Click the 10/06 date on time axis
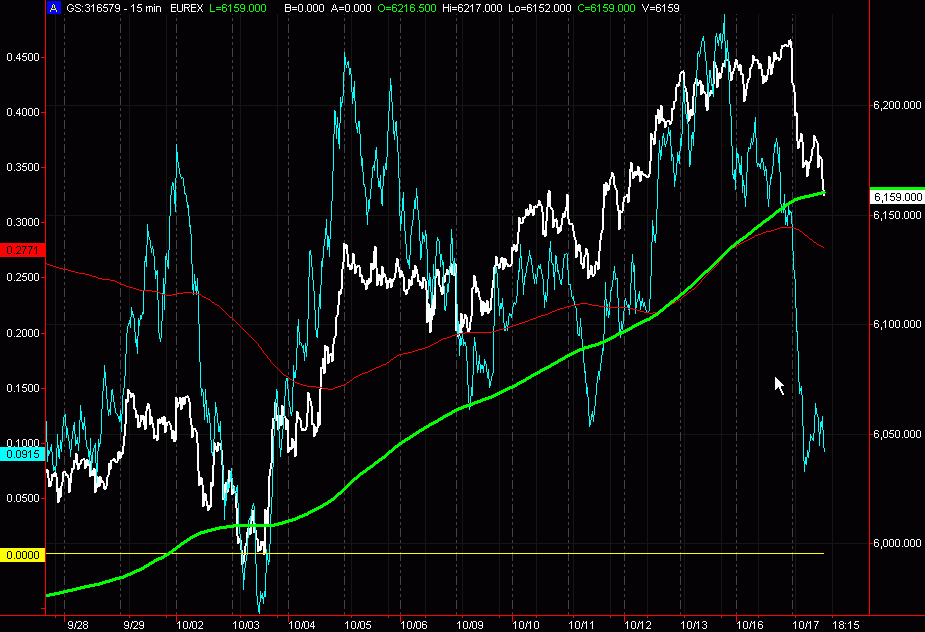This screenshot has height=632, width=925. point(414,625)
